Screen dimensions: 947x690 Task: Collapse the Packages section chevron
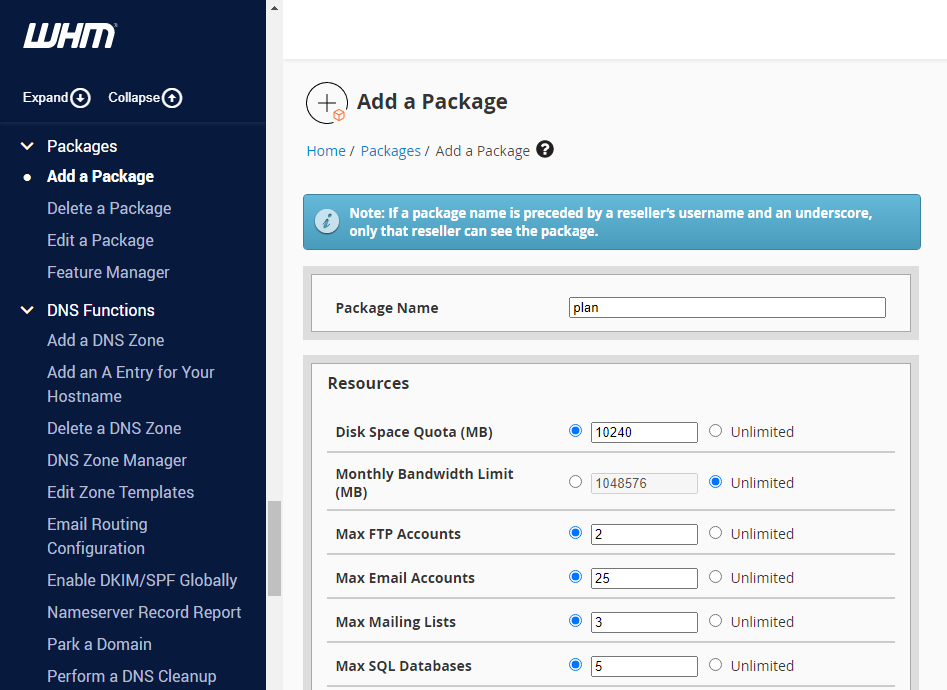27,146
